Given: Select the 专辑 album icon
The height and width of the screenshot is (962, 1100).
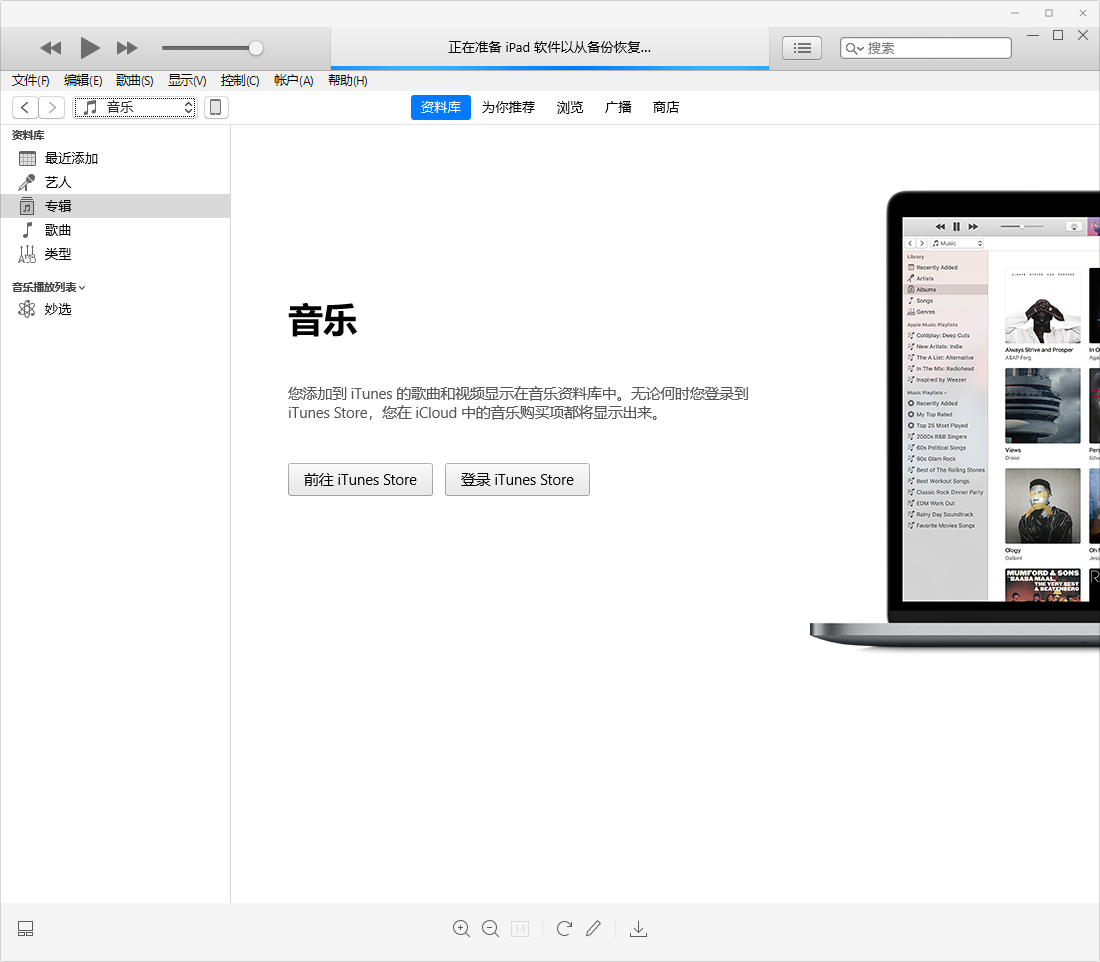Looking at the screenshot, I should (27, 206).
